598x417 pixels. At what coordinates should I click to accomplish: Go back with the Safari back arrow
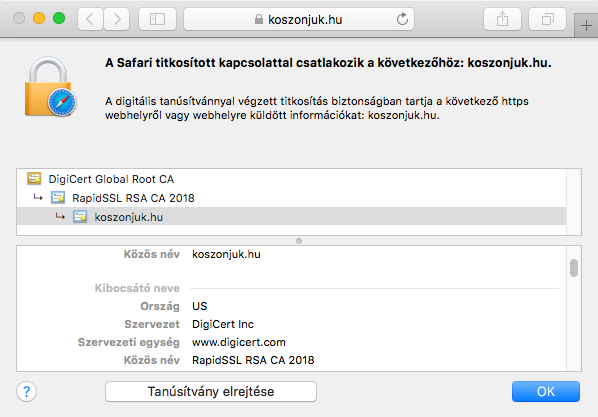(90, 19)
